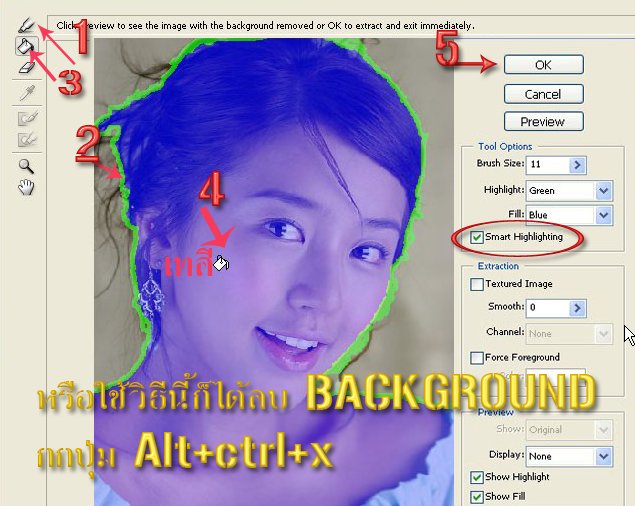Open the Display dropdown
This screenshot has height=506, width=635.
pos(603,457)
